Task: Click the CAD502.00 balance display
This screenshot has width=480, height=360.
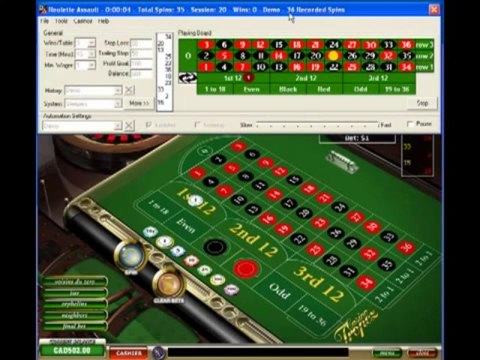Action: 72,351
